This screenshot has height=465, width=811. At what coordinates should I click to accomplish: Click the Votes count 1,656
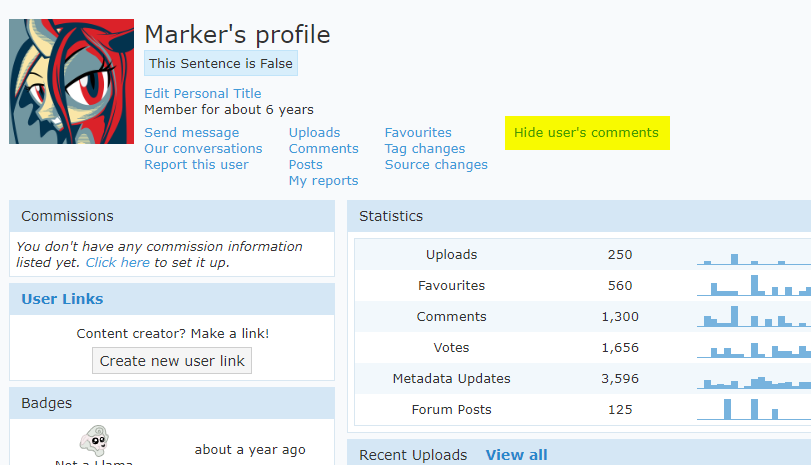click(x=620, y=348)
